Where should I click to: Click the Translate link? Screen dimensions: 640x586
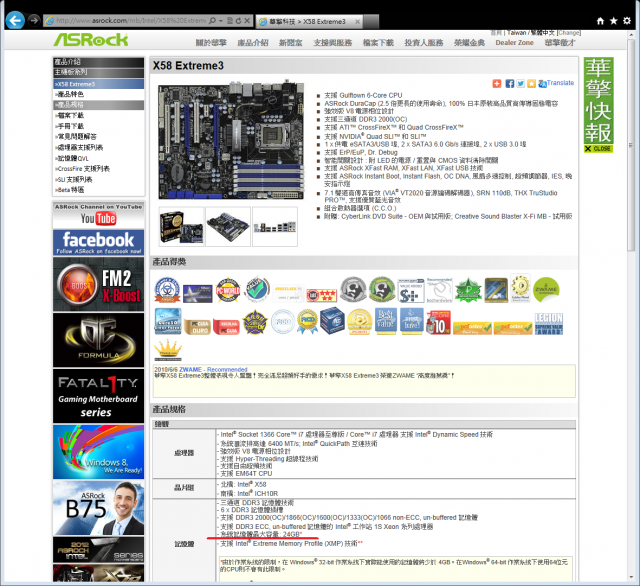coord(560,83)
